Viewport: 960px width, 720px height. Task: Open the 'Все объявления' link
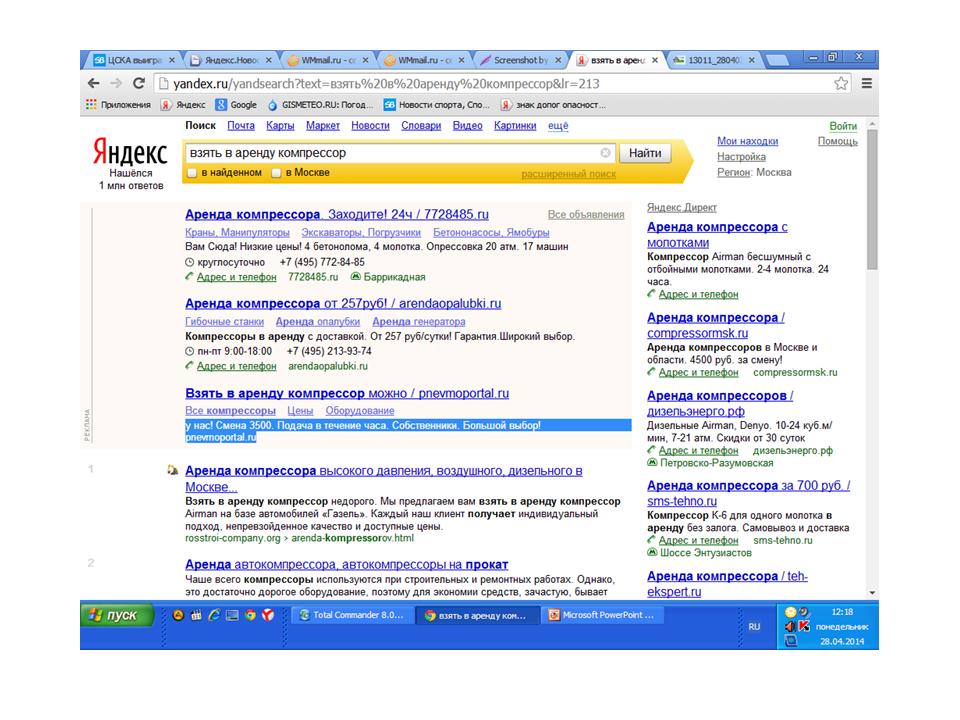point(586,215)
